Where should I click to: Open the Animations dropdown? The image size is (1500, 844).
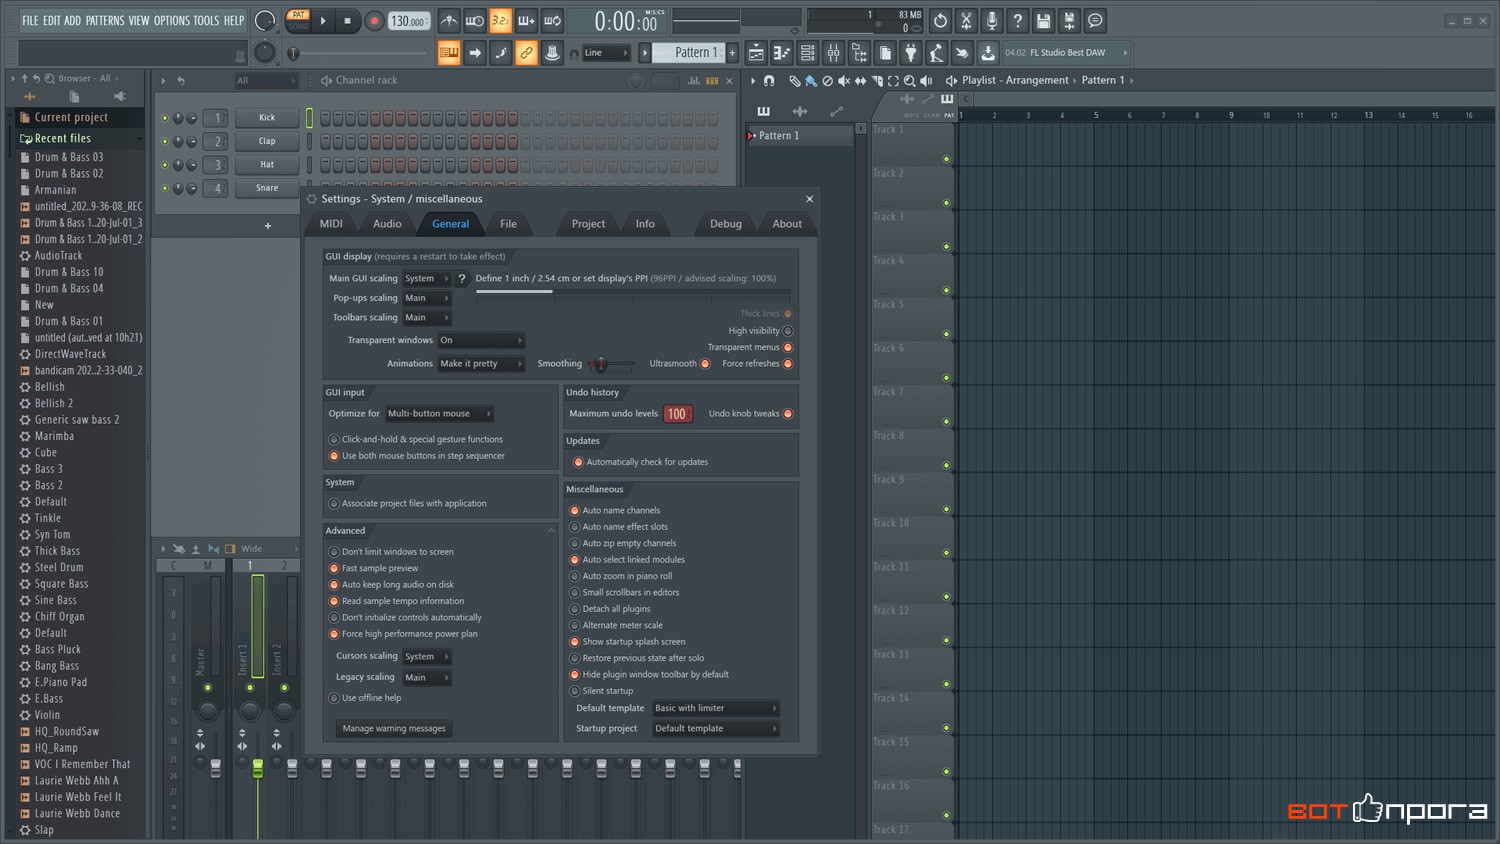pyautogui.click(x=482, y=364)
